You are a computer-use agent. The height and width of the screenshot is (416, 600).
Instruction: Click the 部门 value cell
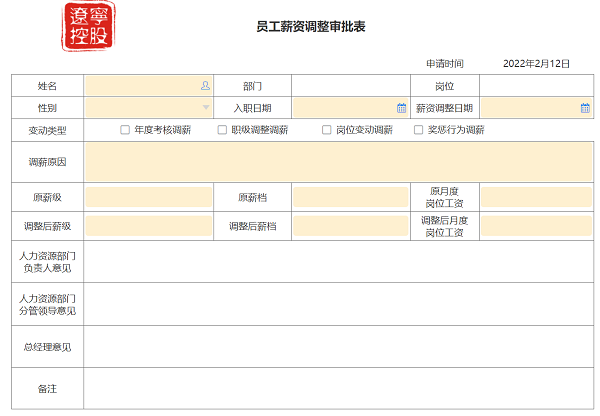(x=351, y=86)
